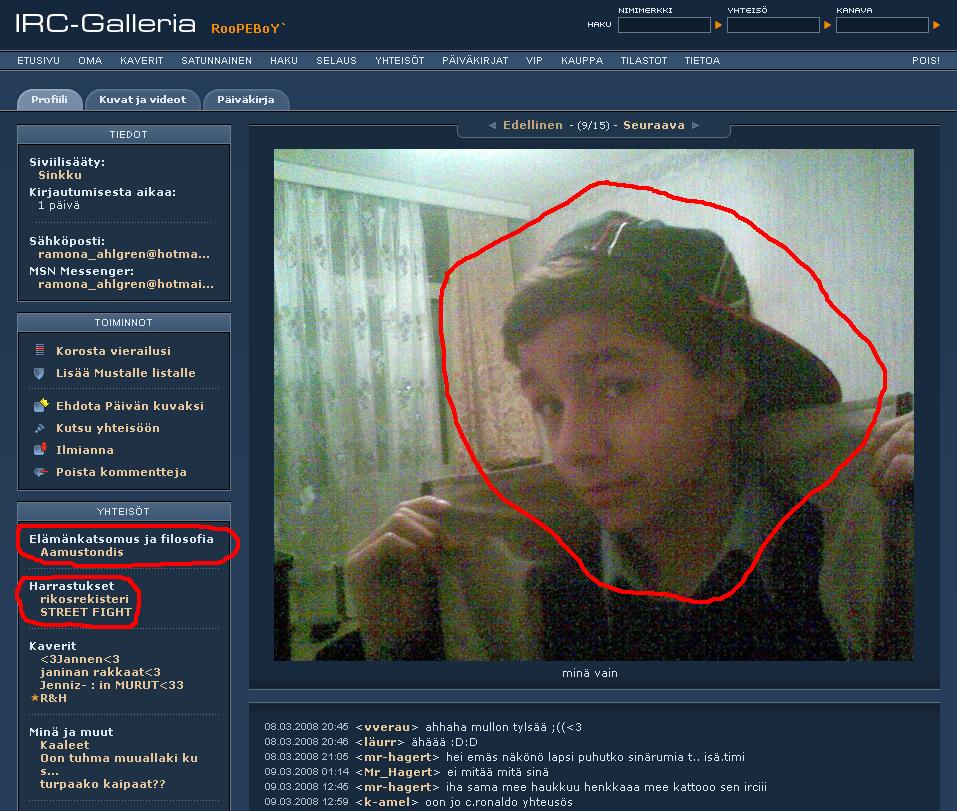This screenshot has width=957, height=811.
Task: Open KAUPPA in the navigation bar
Action: tap(582, 60)
